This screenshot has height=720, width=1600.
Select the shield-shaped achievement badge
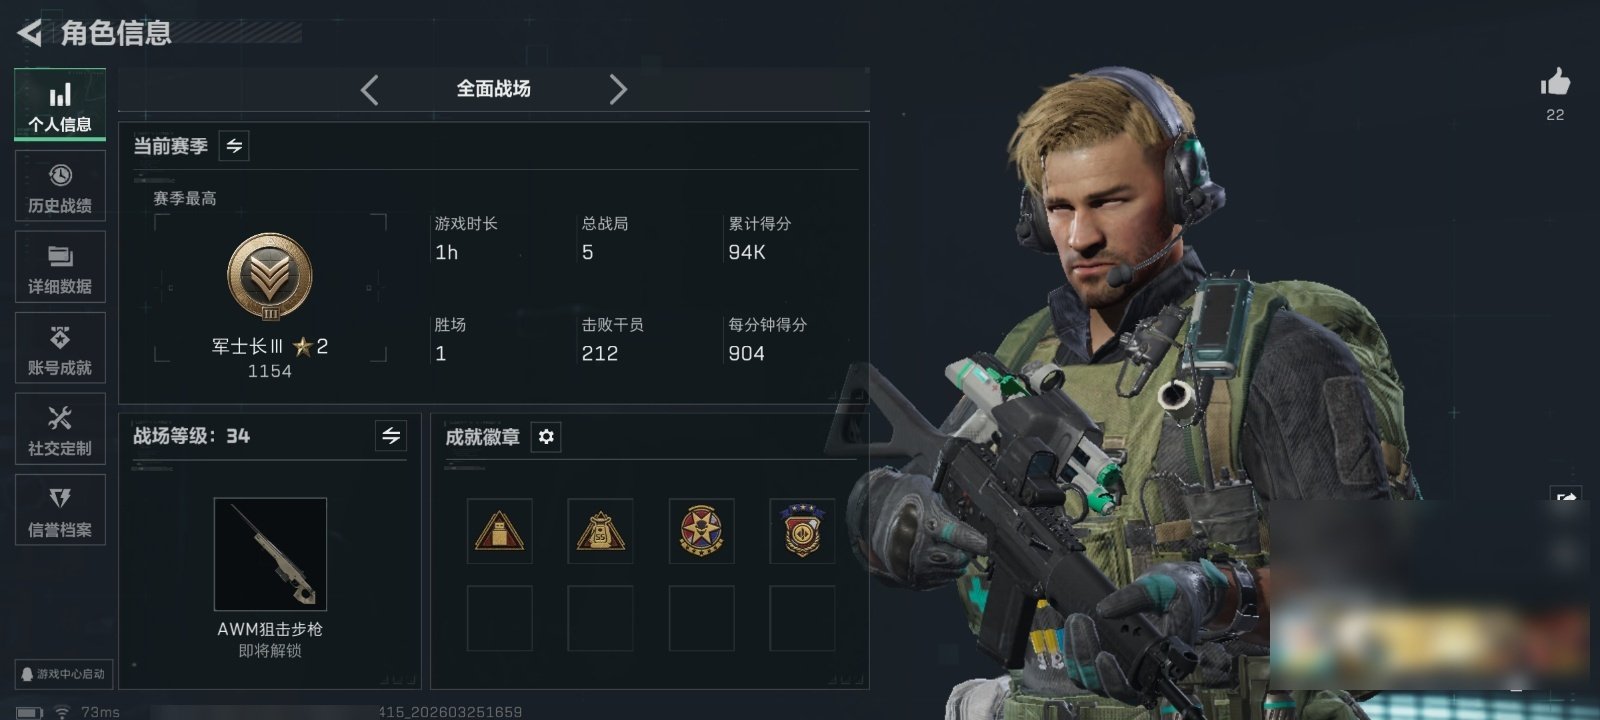pos(802,531)
